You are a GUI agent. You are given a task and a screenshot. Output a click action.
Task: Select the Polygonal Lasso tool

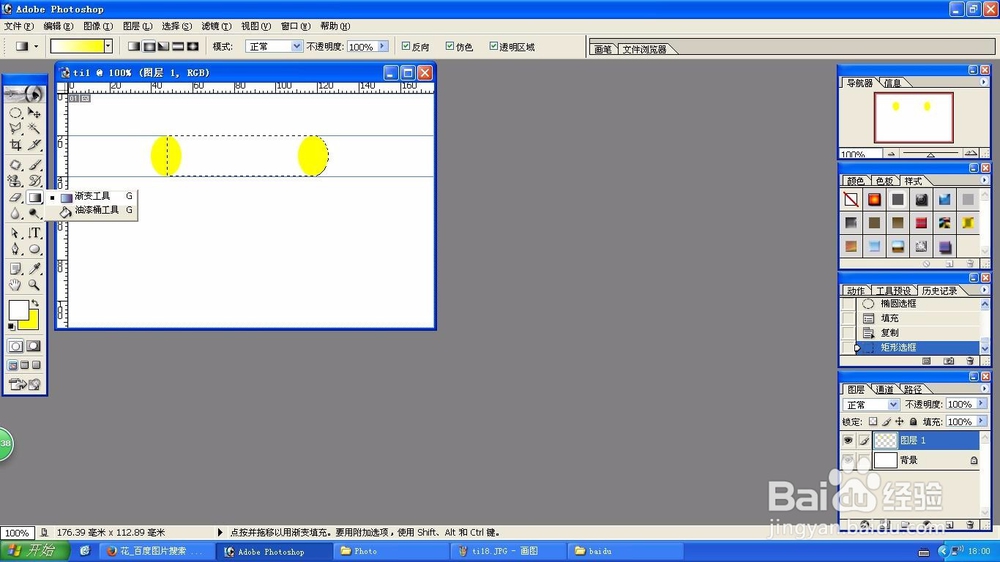pyautogui.click(x=15, y=129)
